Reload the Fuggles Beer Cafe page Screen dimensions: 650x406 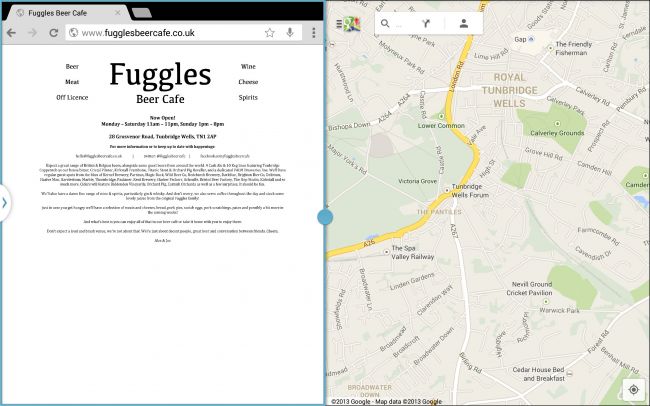(54, 33)
